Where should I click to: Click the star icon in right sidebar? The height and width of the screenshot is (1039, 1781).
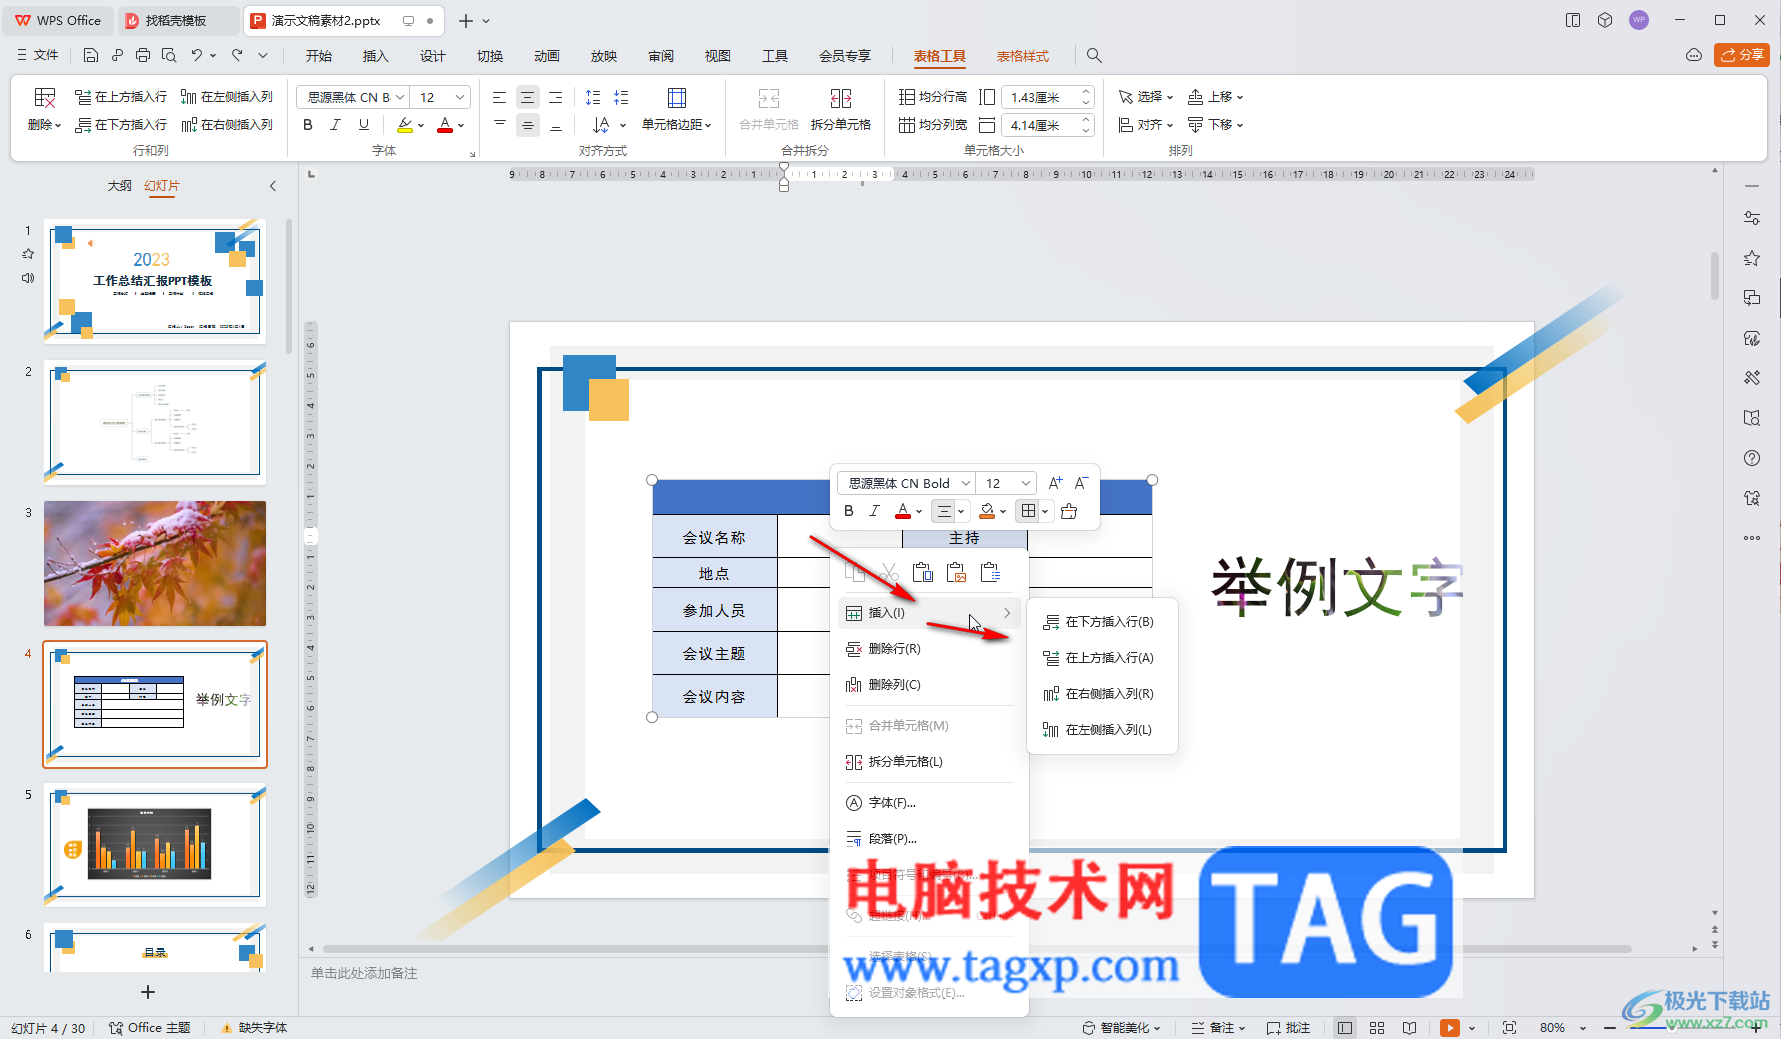pos(1752,258)
